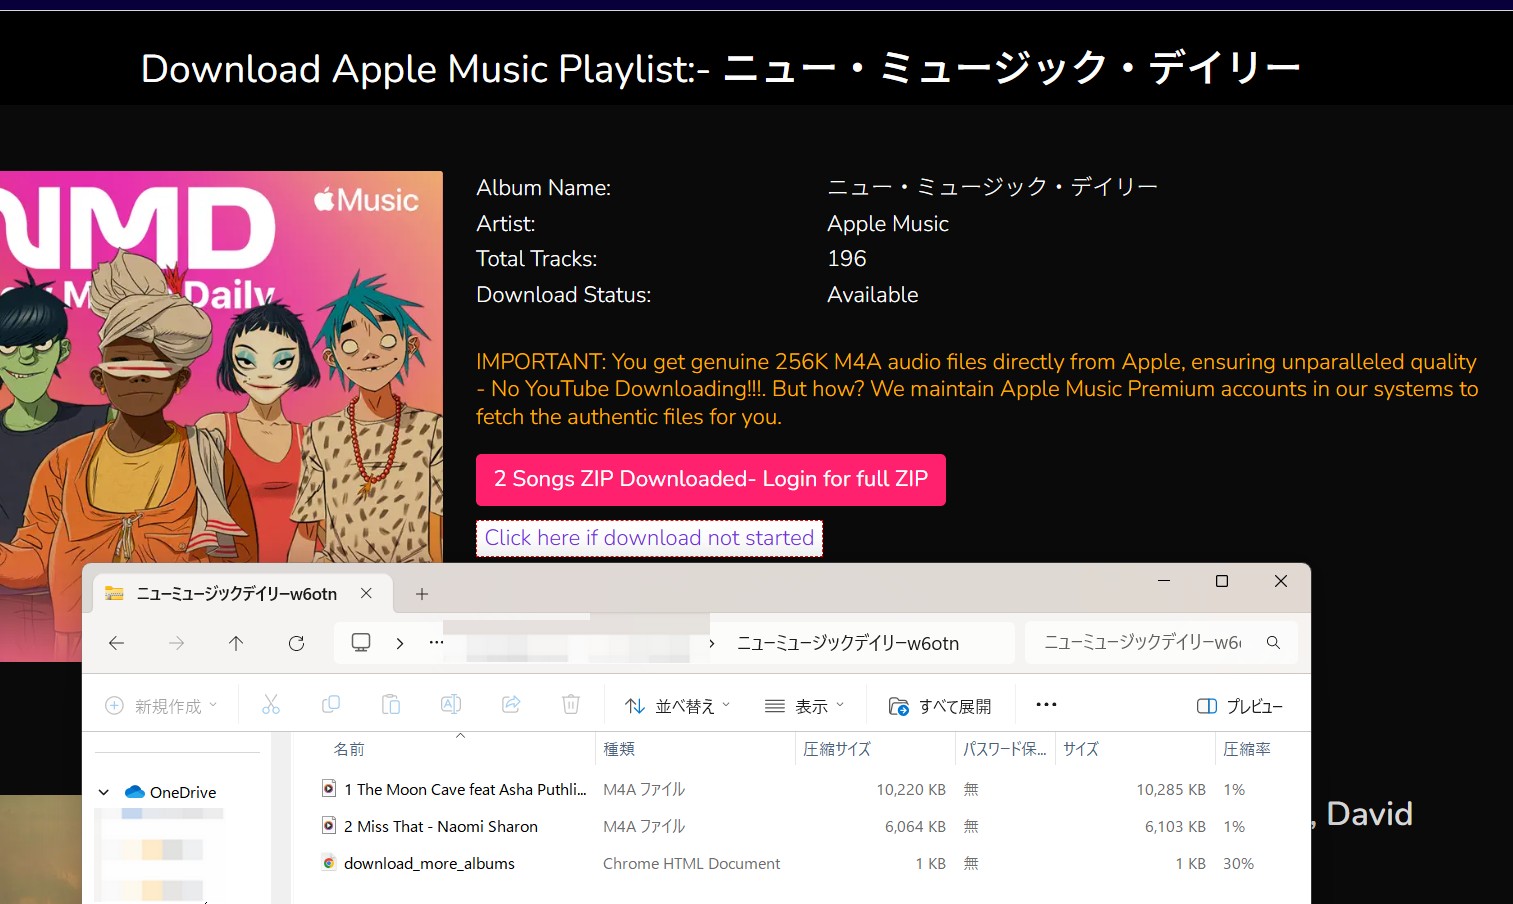Click the Copy icon in toolbar
The height and width of the screenshot is (904, 1513).
point(331,705)
